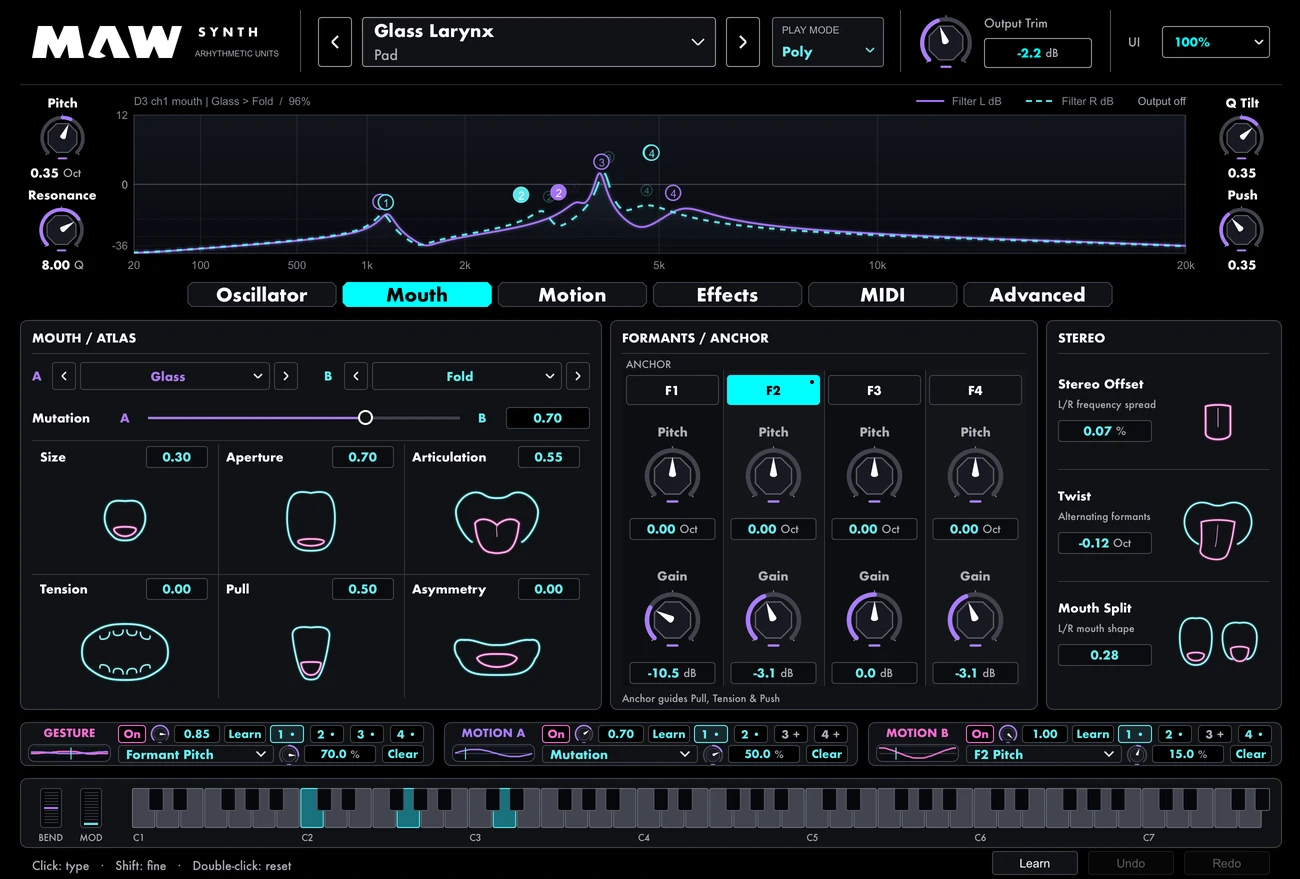Open the Glass Larynx preset dropdown

click(x=539, y=42)
